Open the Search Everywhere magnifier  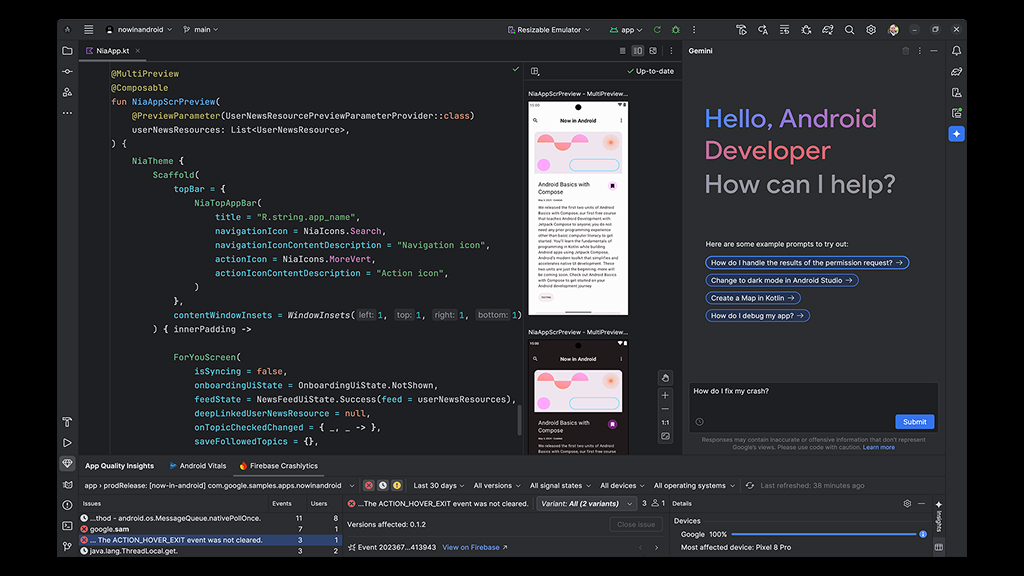coord(850,29)
